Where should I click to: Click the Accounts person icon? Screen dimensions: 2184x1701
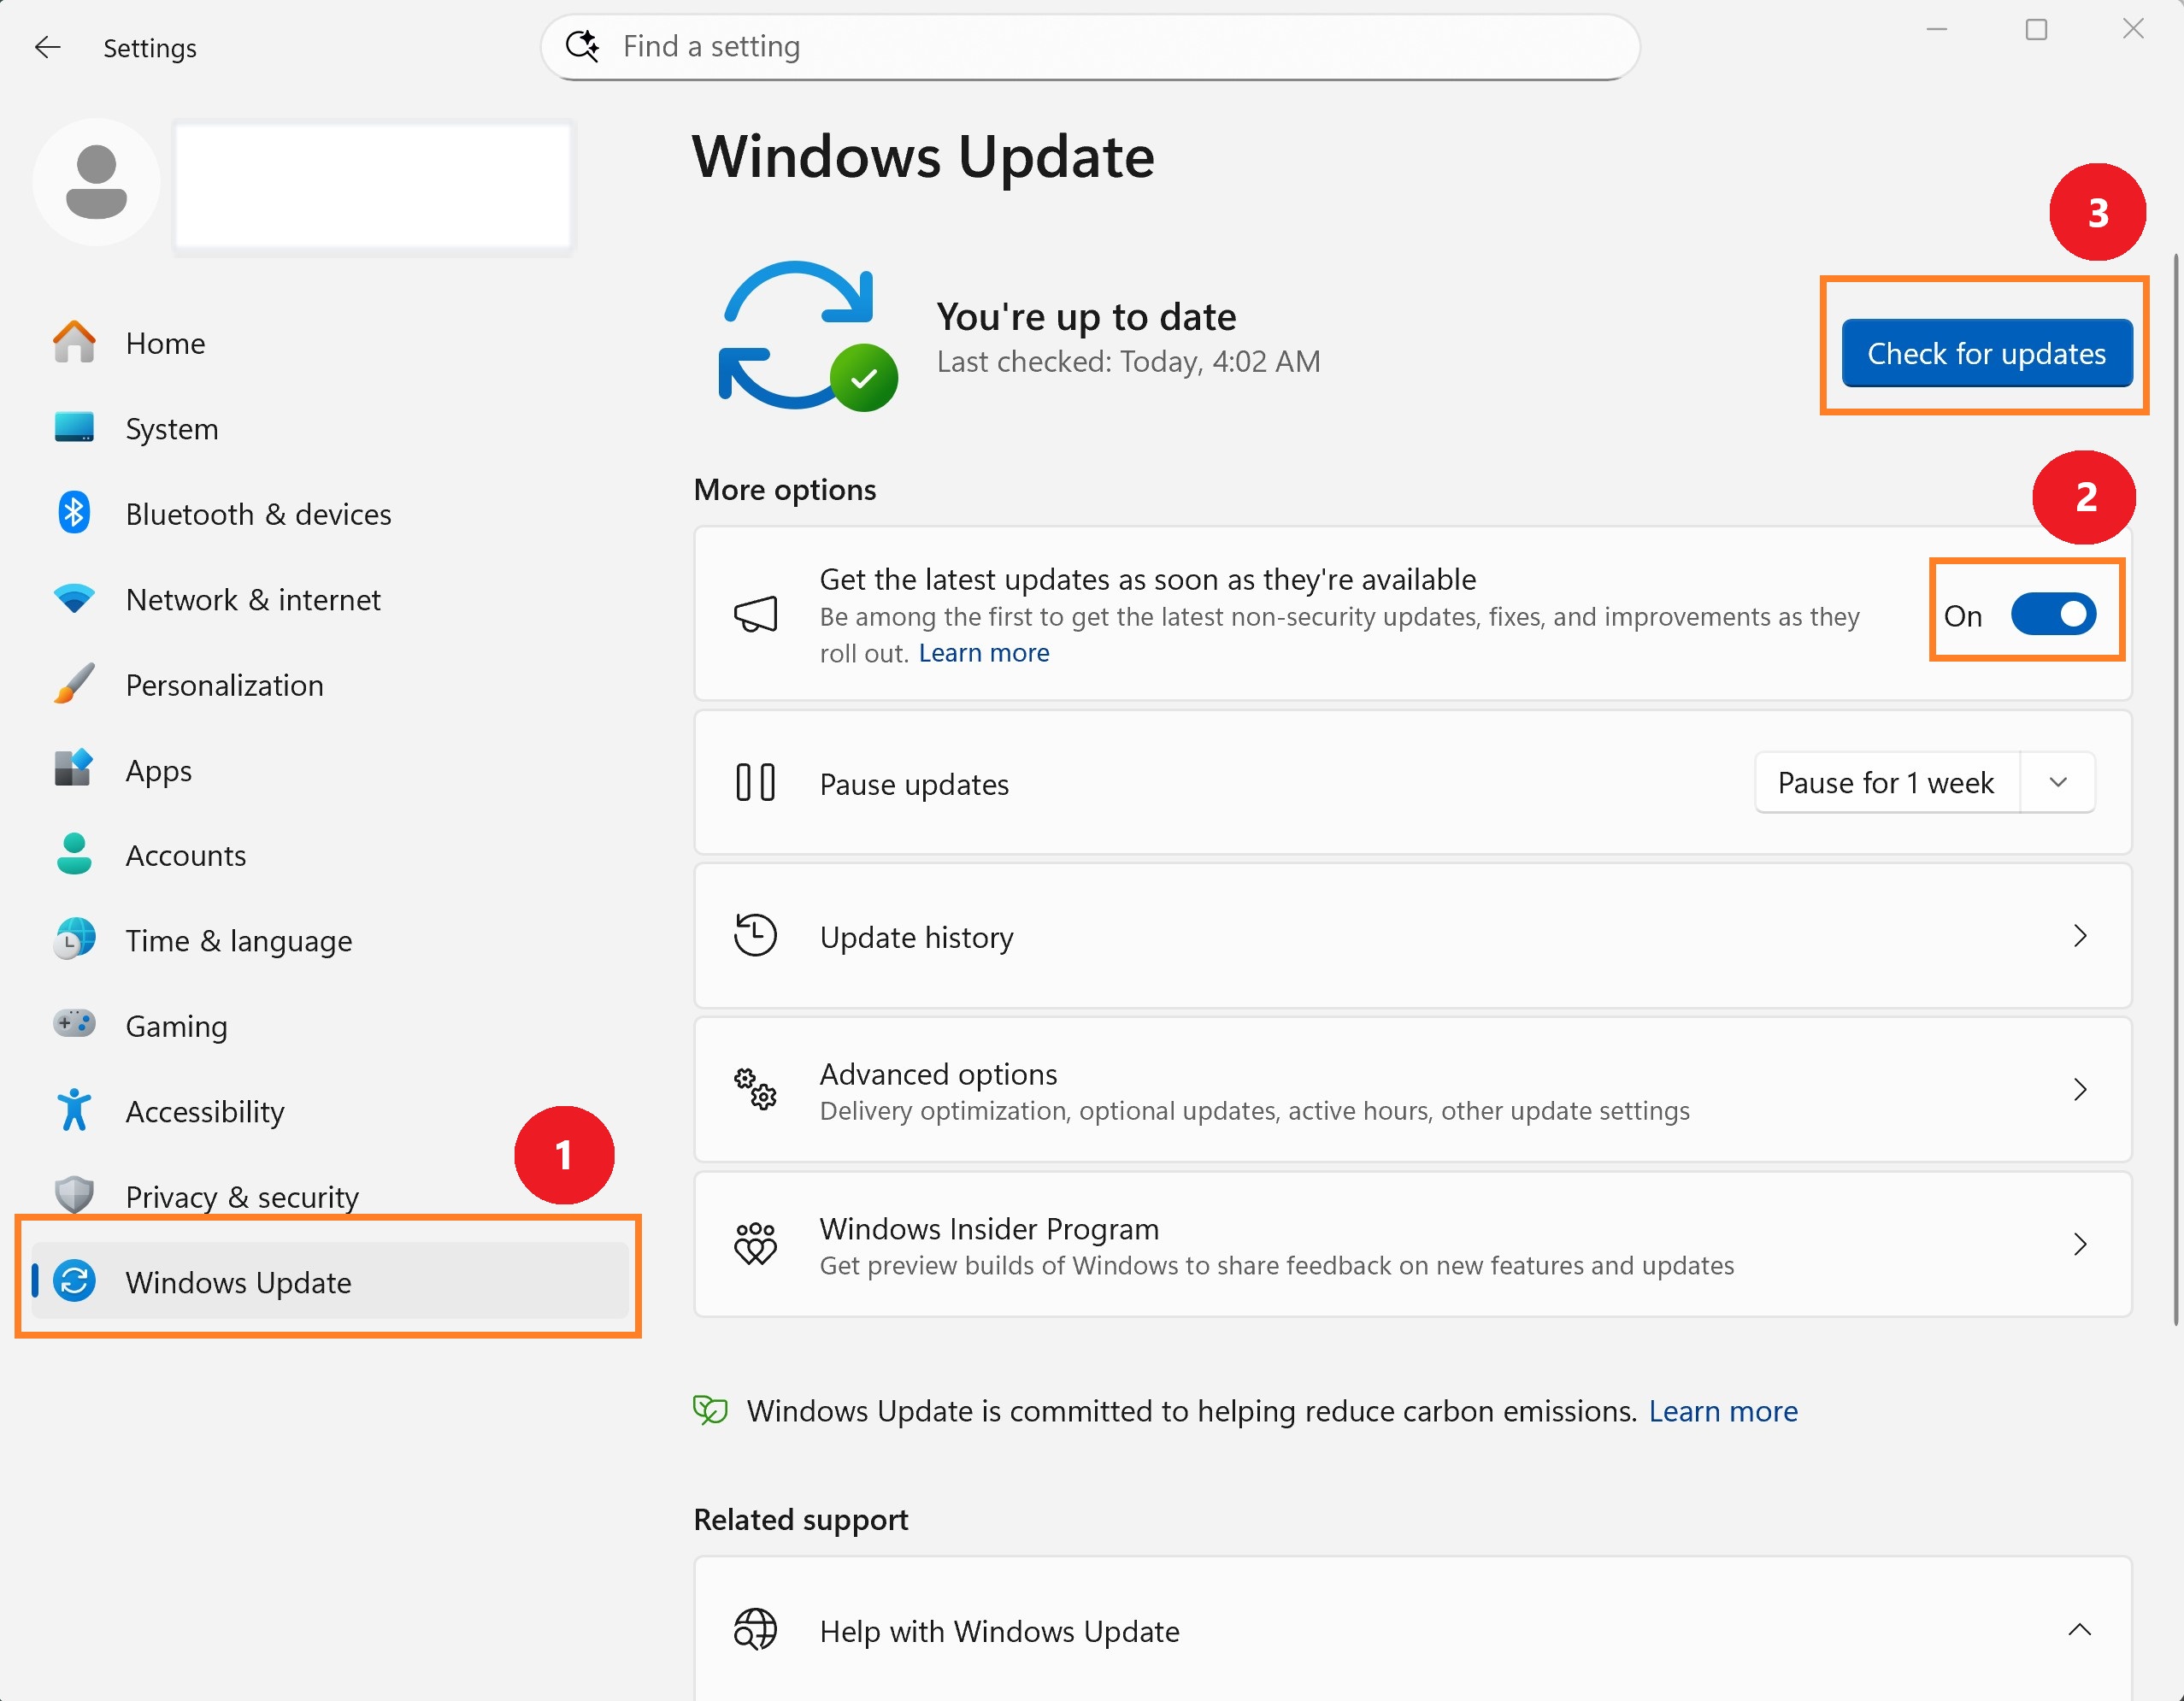[74, 855]
